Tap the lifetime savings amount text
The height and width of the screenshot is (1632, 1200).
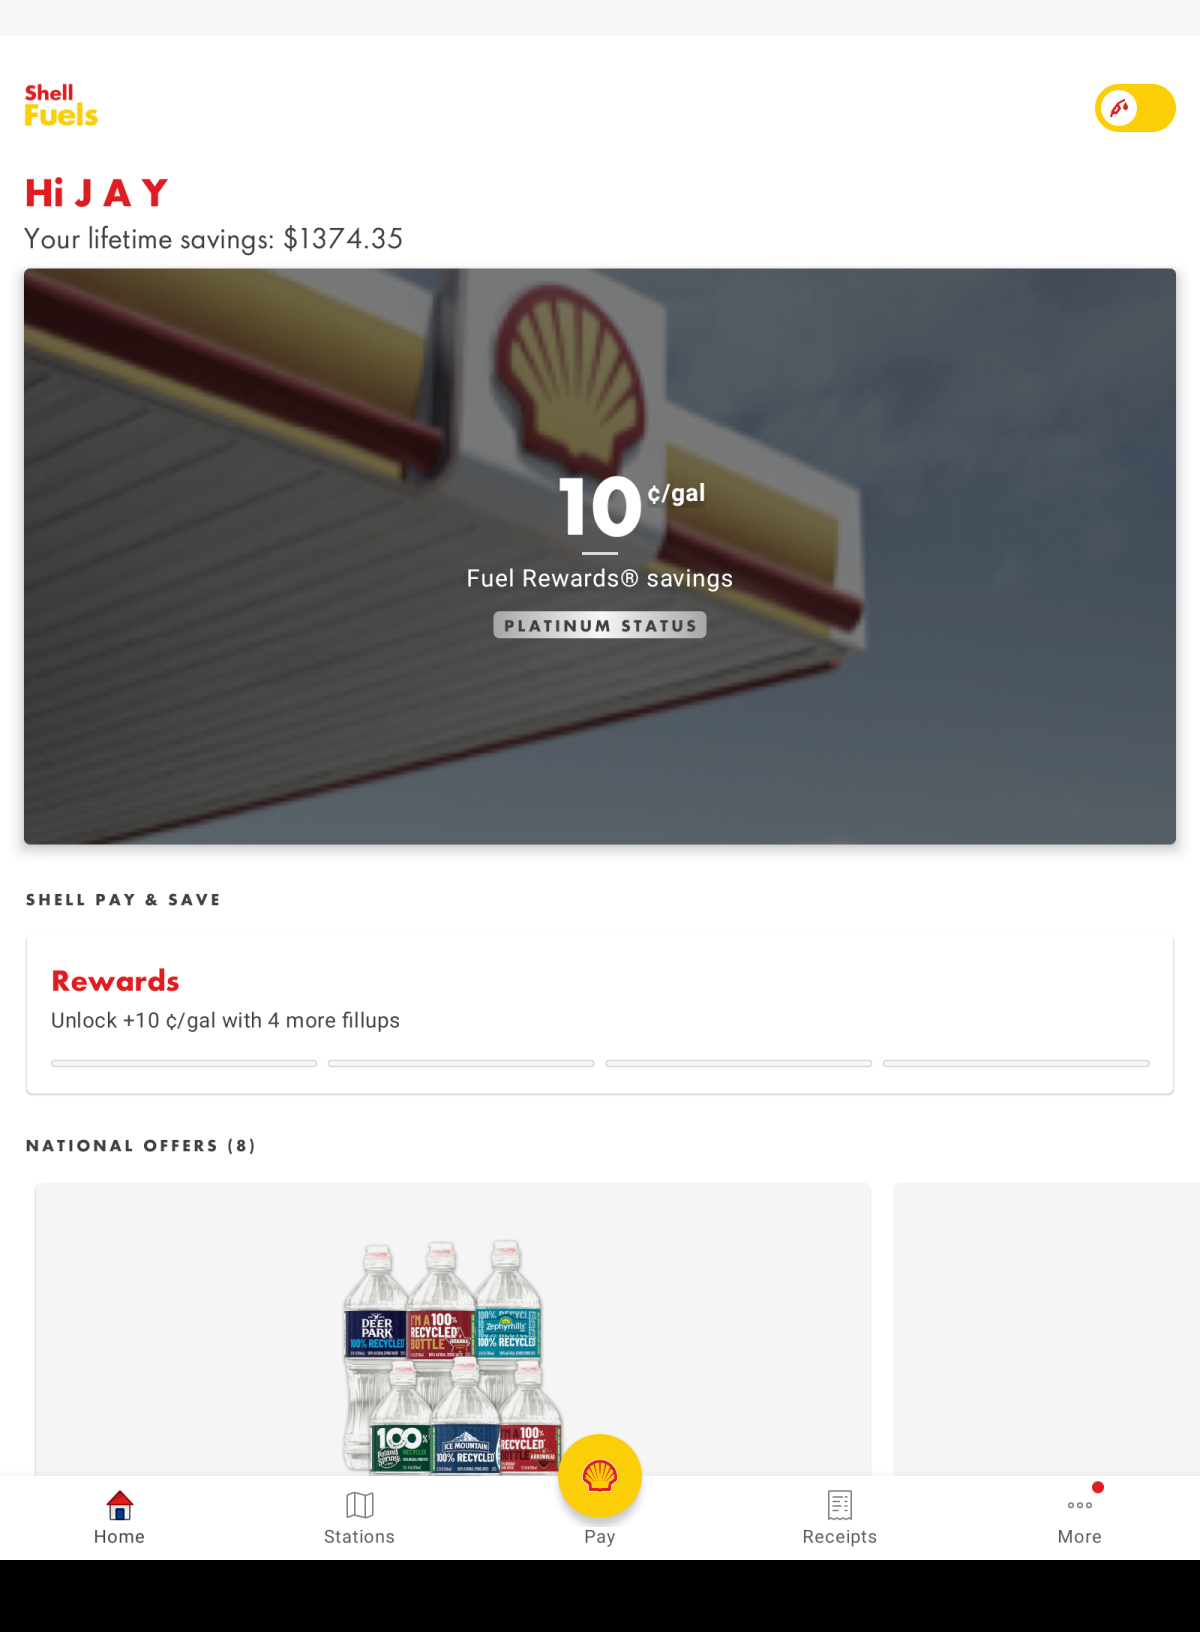(343, 239)
